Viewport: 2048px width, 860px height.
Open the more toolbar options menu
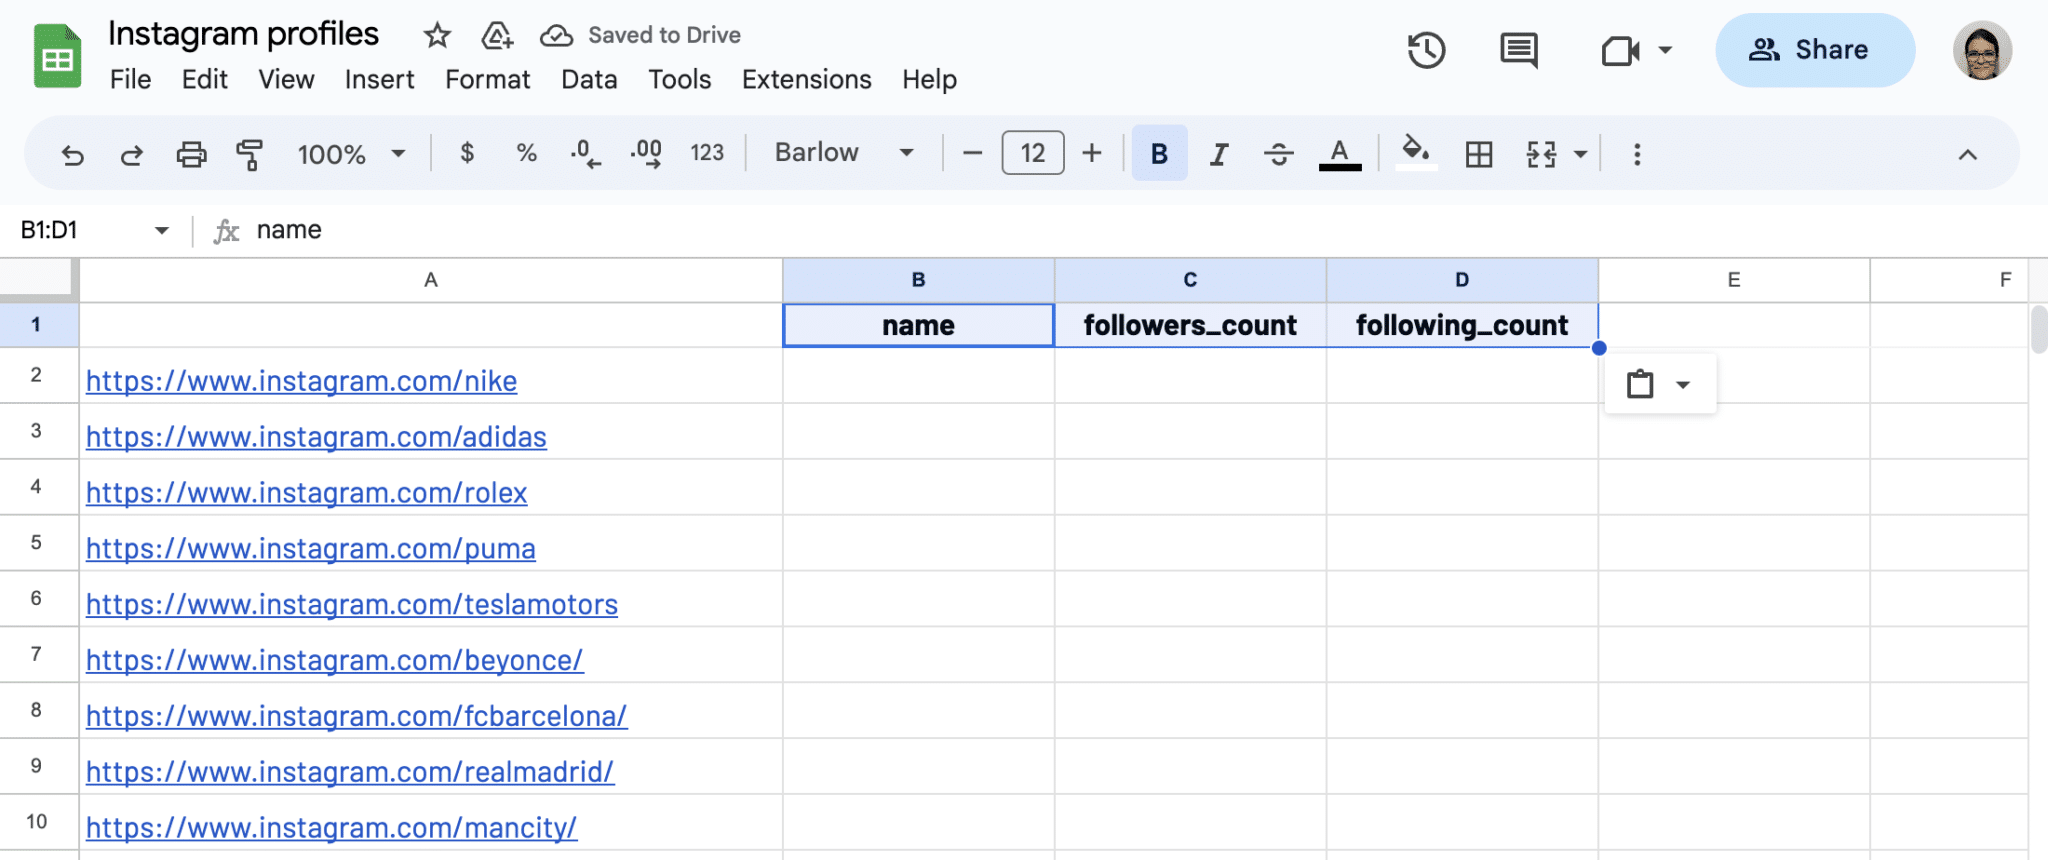pos(1637,154)
